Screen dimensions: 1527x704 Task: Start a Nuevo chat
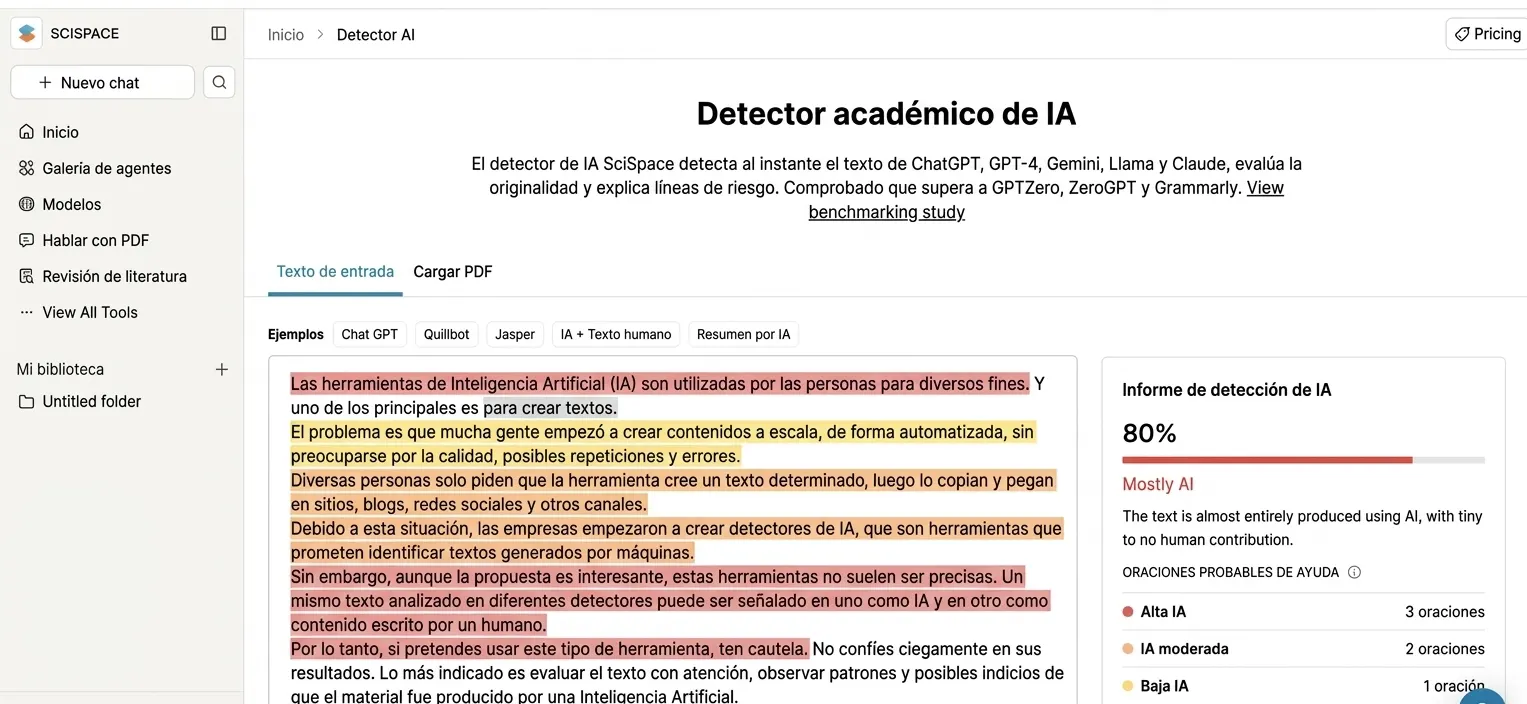(x=102, y=82)
